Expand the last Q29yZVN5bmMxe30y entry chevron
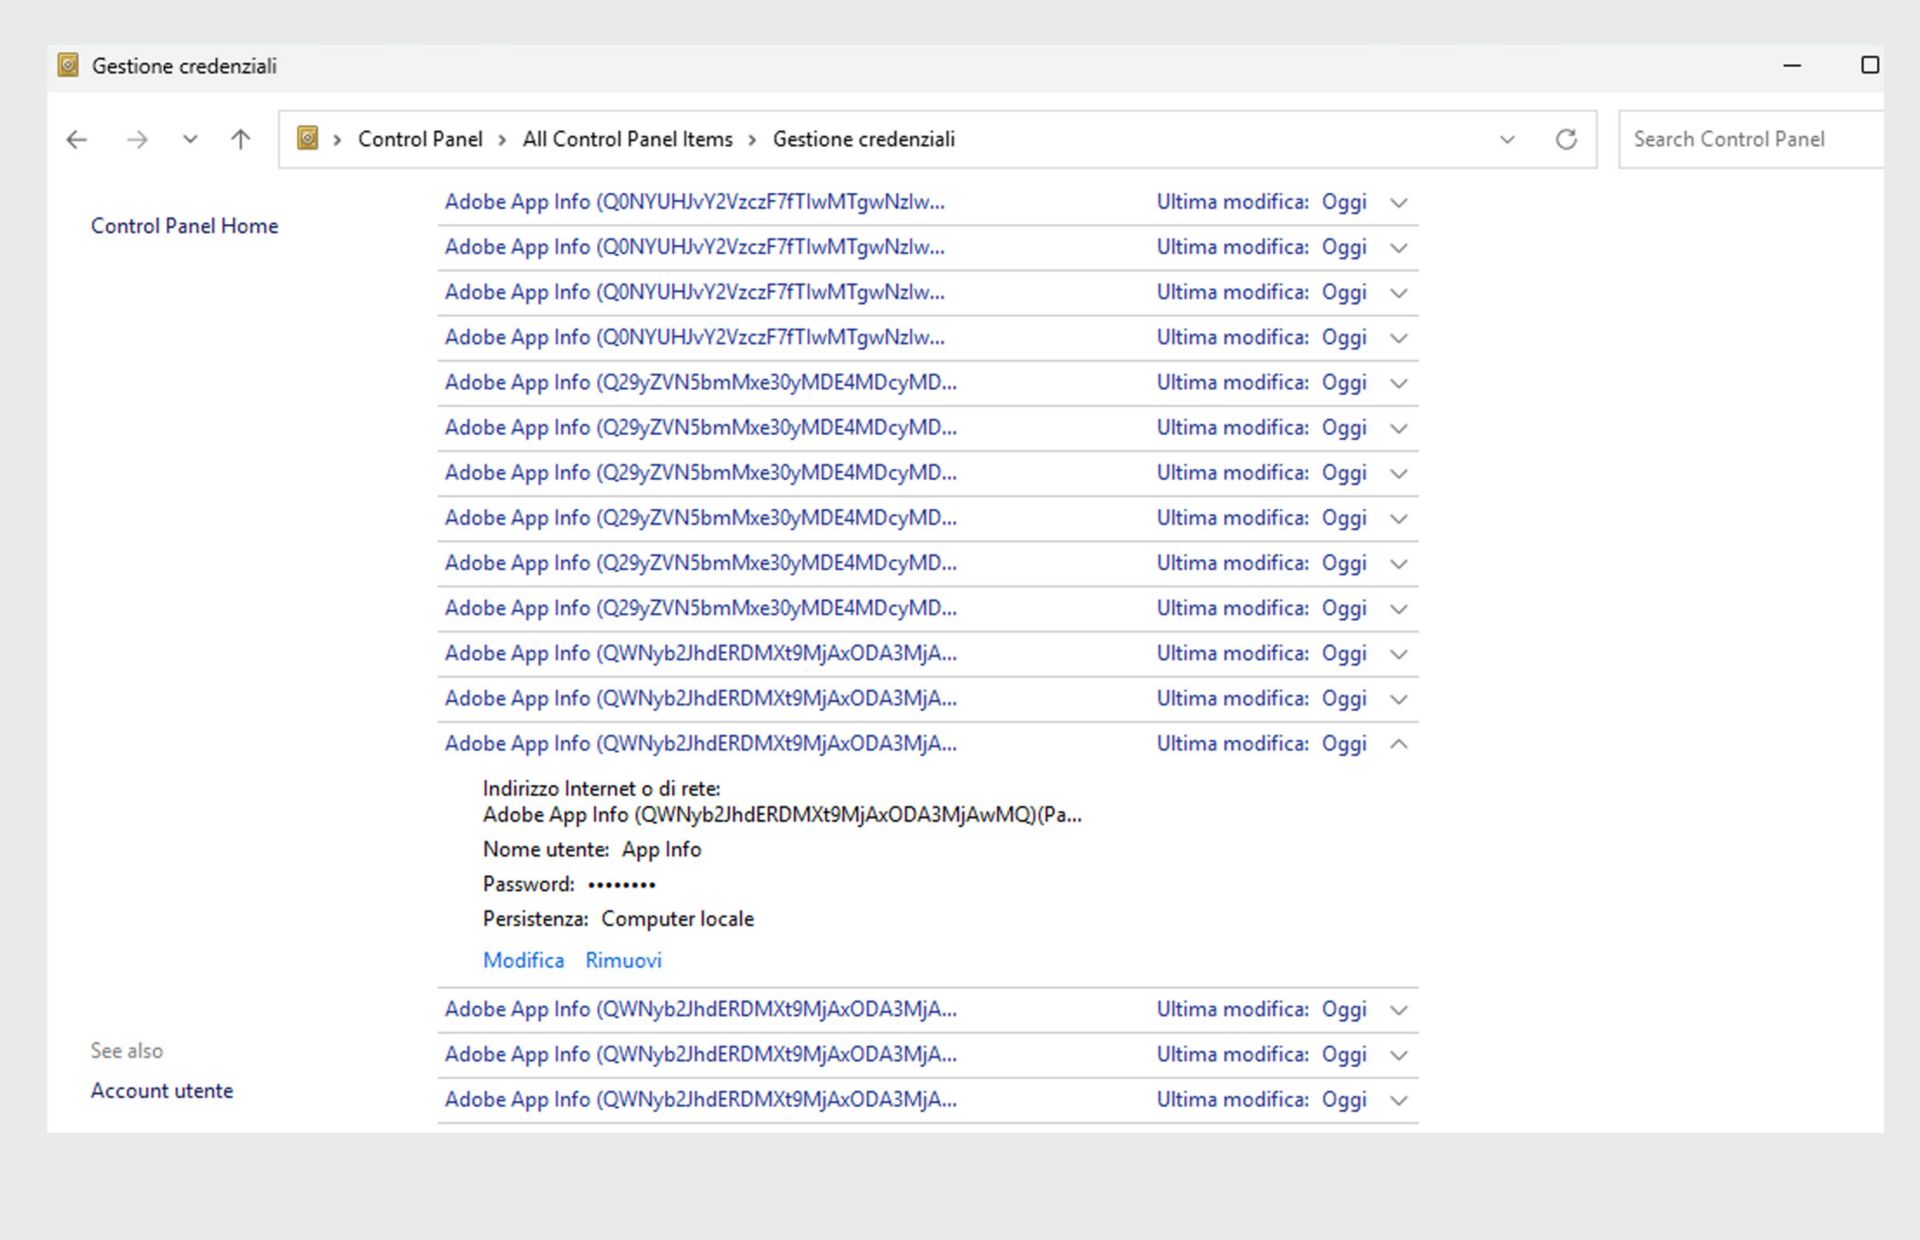 tap(1399, 609)
